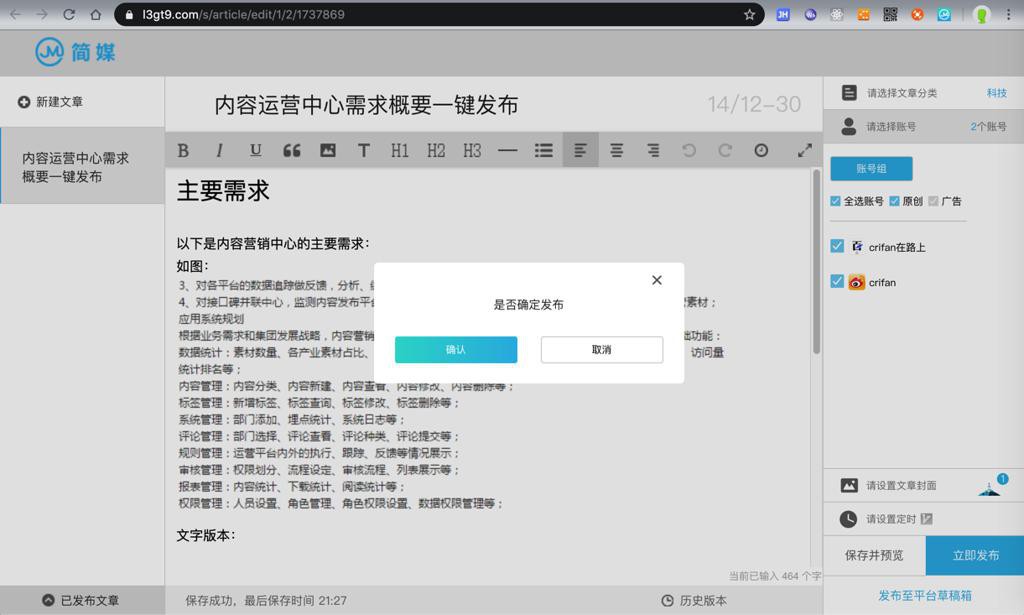Image resolution: width=1024 pixels, height=615 pixels.
Task: Open the browser profile avatar
Action: 981,14
